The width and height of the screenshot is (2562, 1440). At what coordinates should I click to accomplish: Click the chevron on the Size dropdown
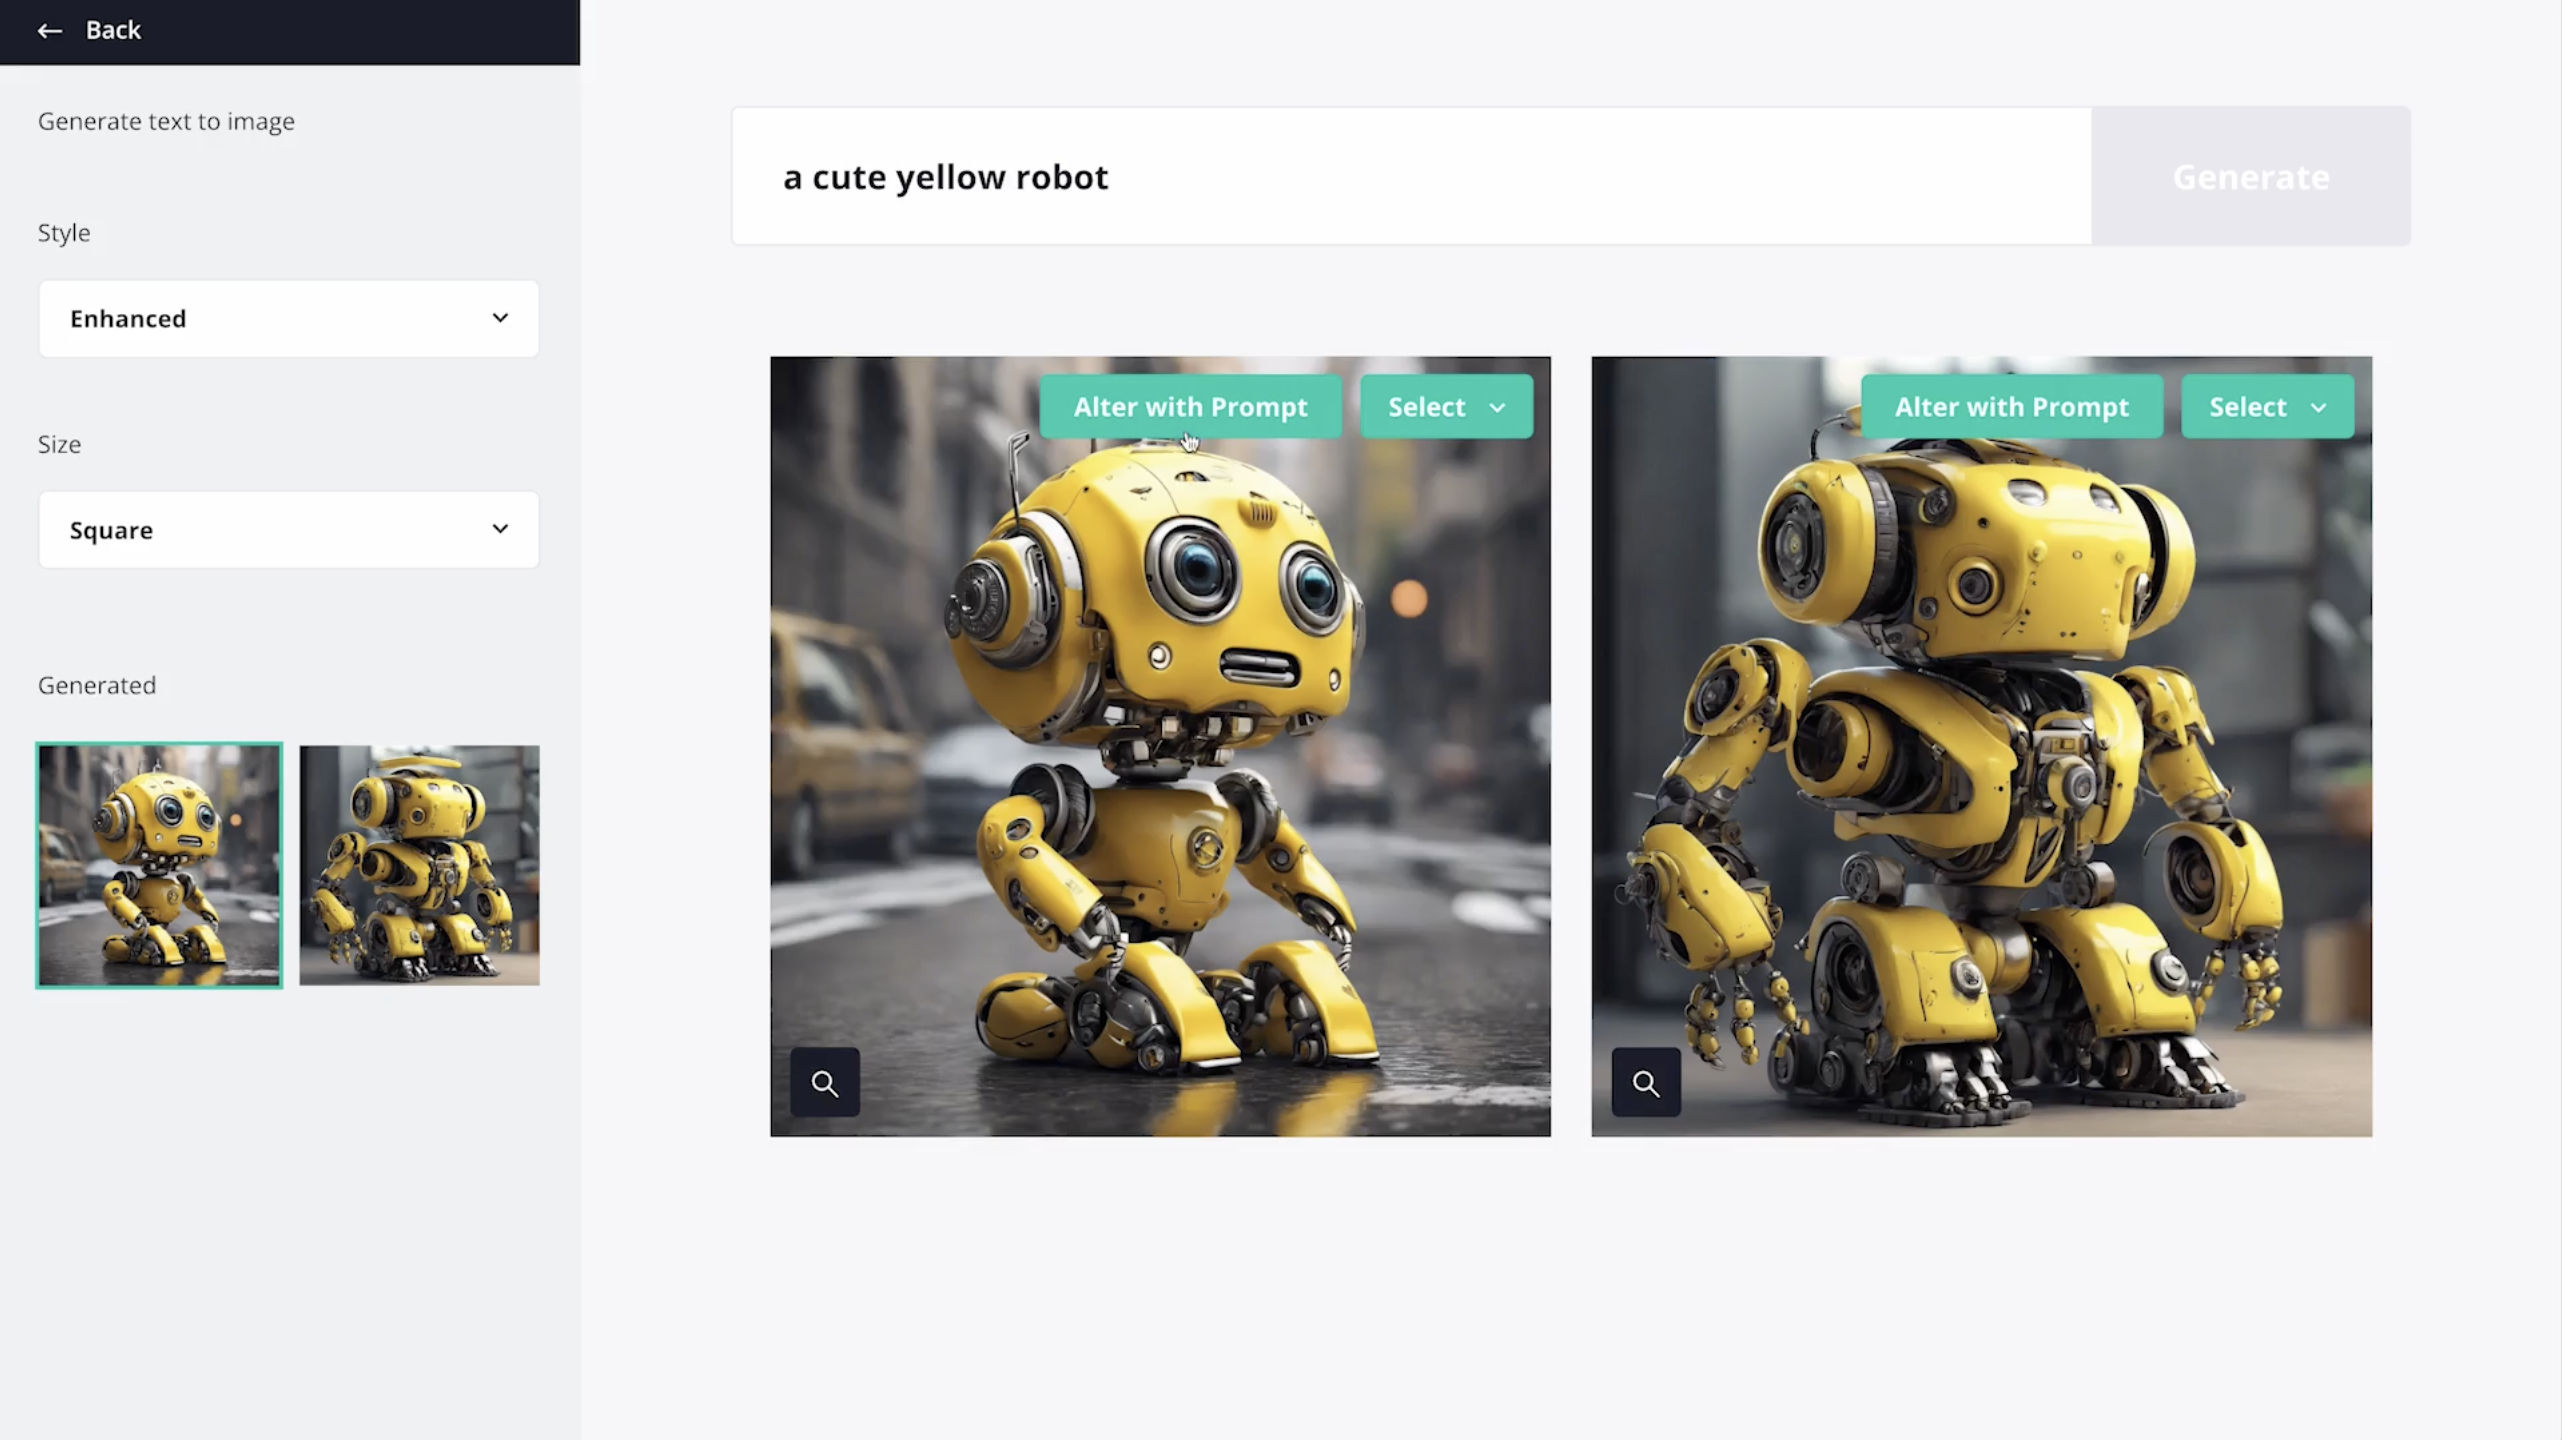(x=500, y=529)
